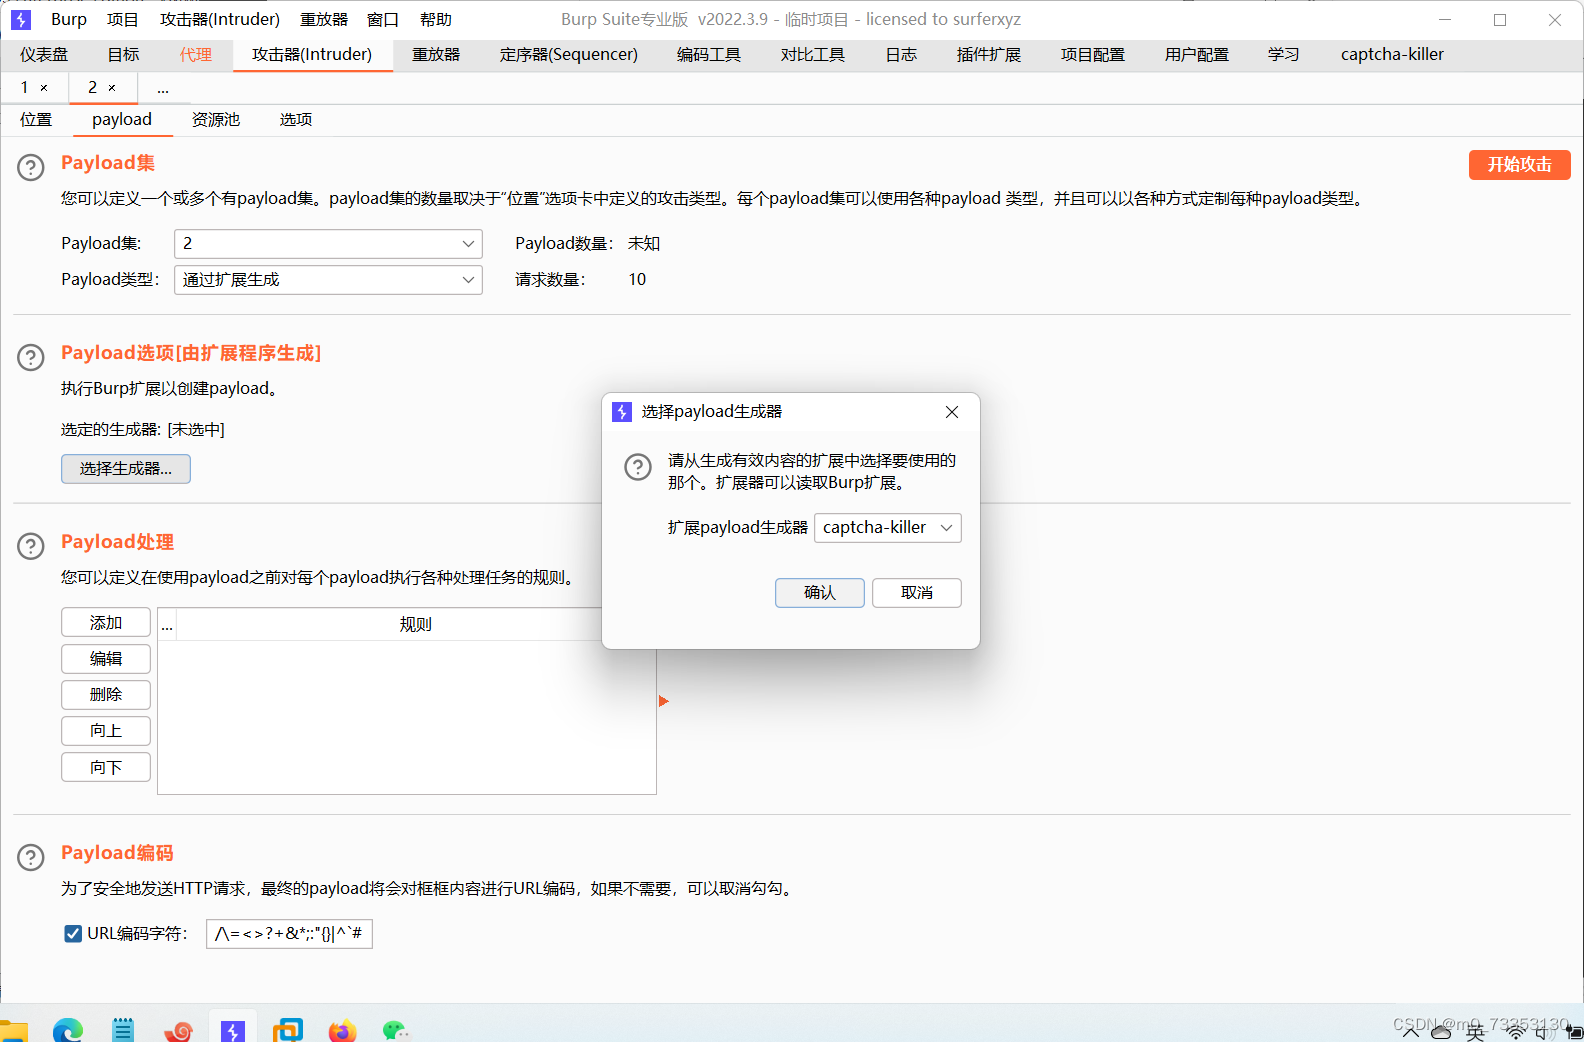Open WeChat from the taskbar
1584x1042 pixels.
tap(396, 1030)
